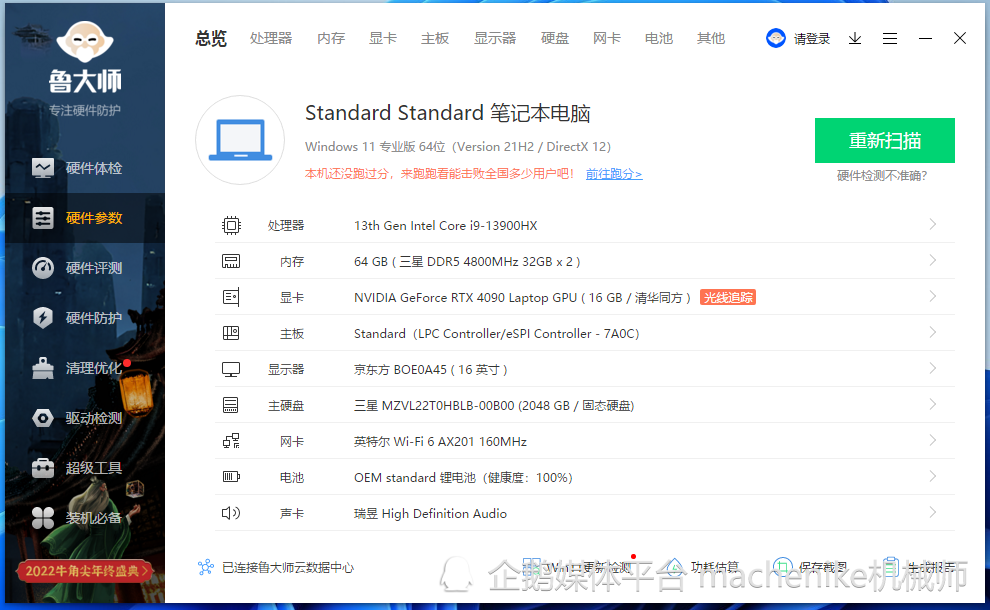990x610 pixels.
Task: Open 超级工具 toolbox section
Action: click(77, 467)
